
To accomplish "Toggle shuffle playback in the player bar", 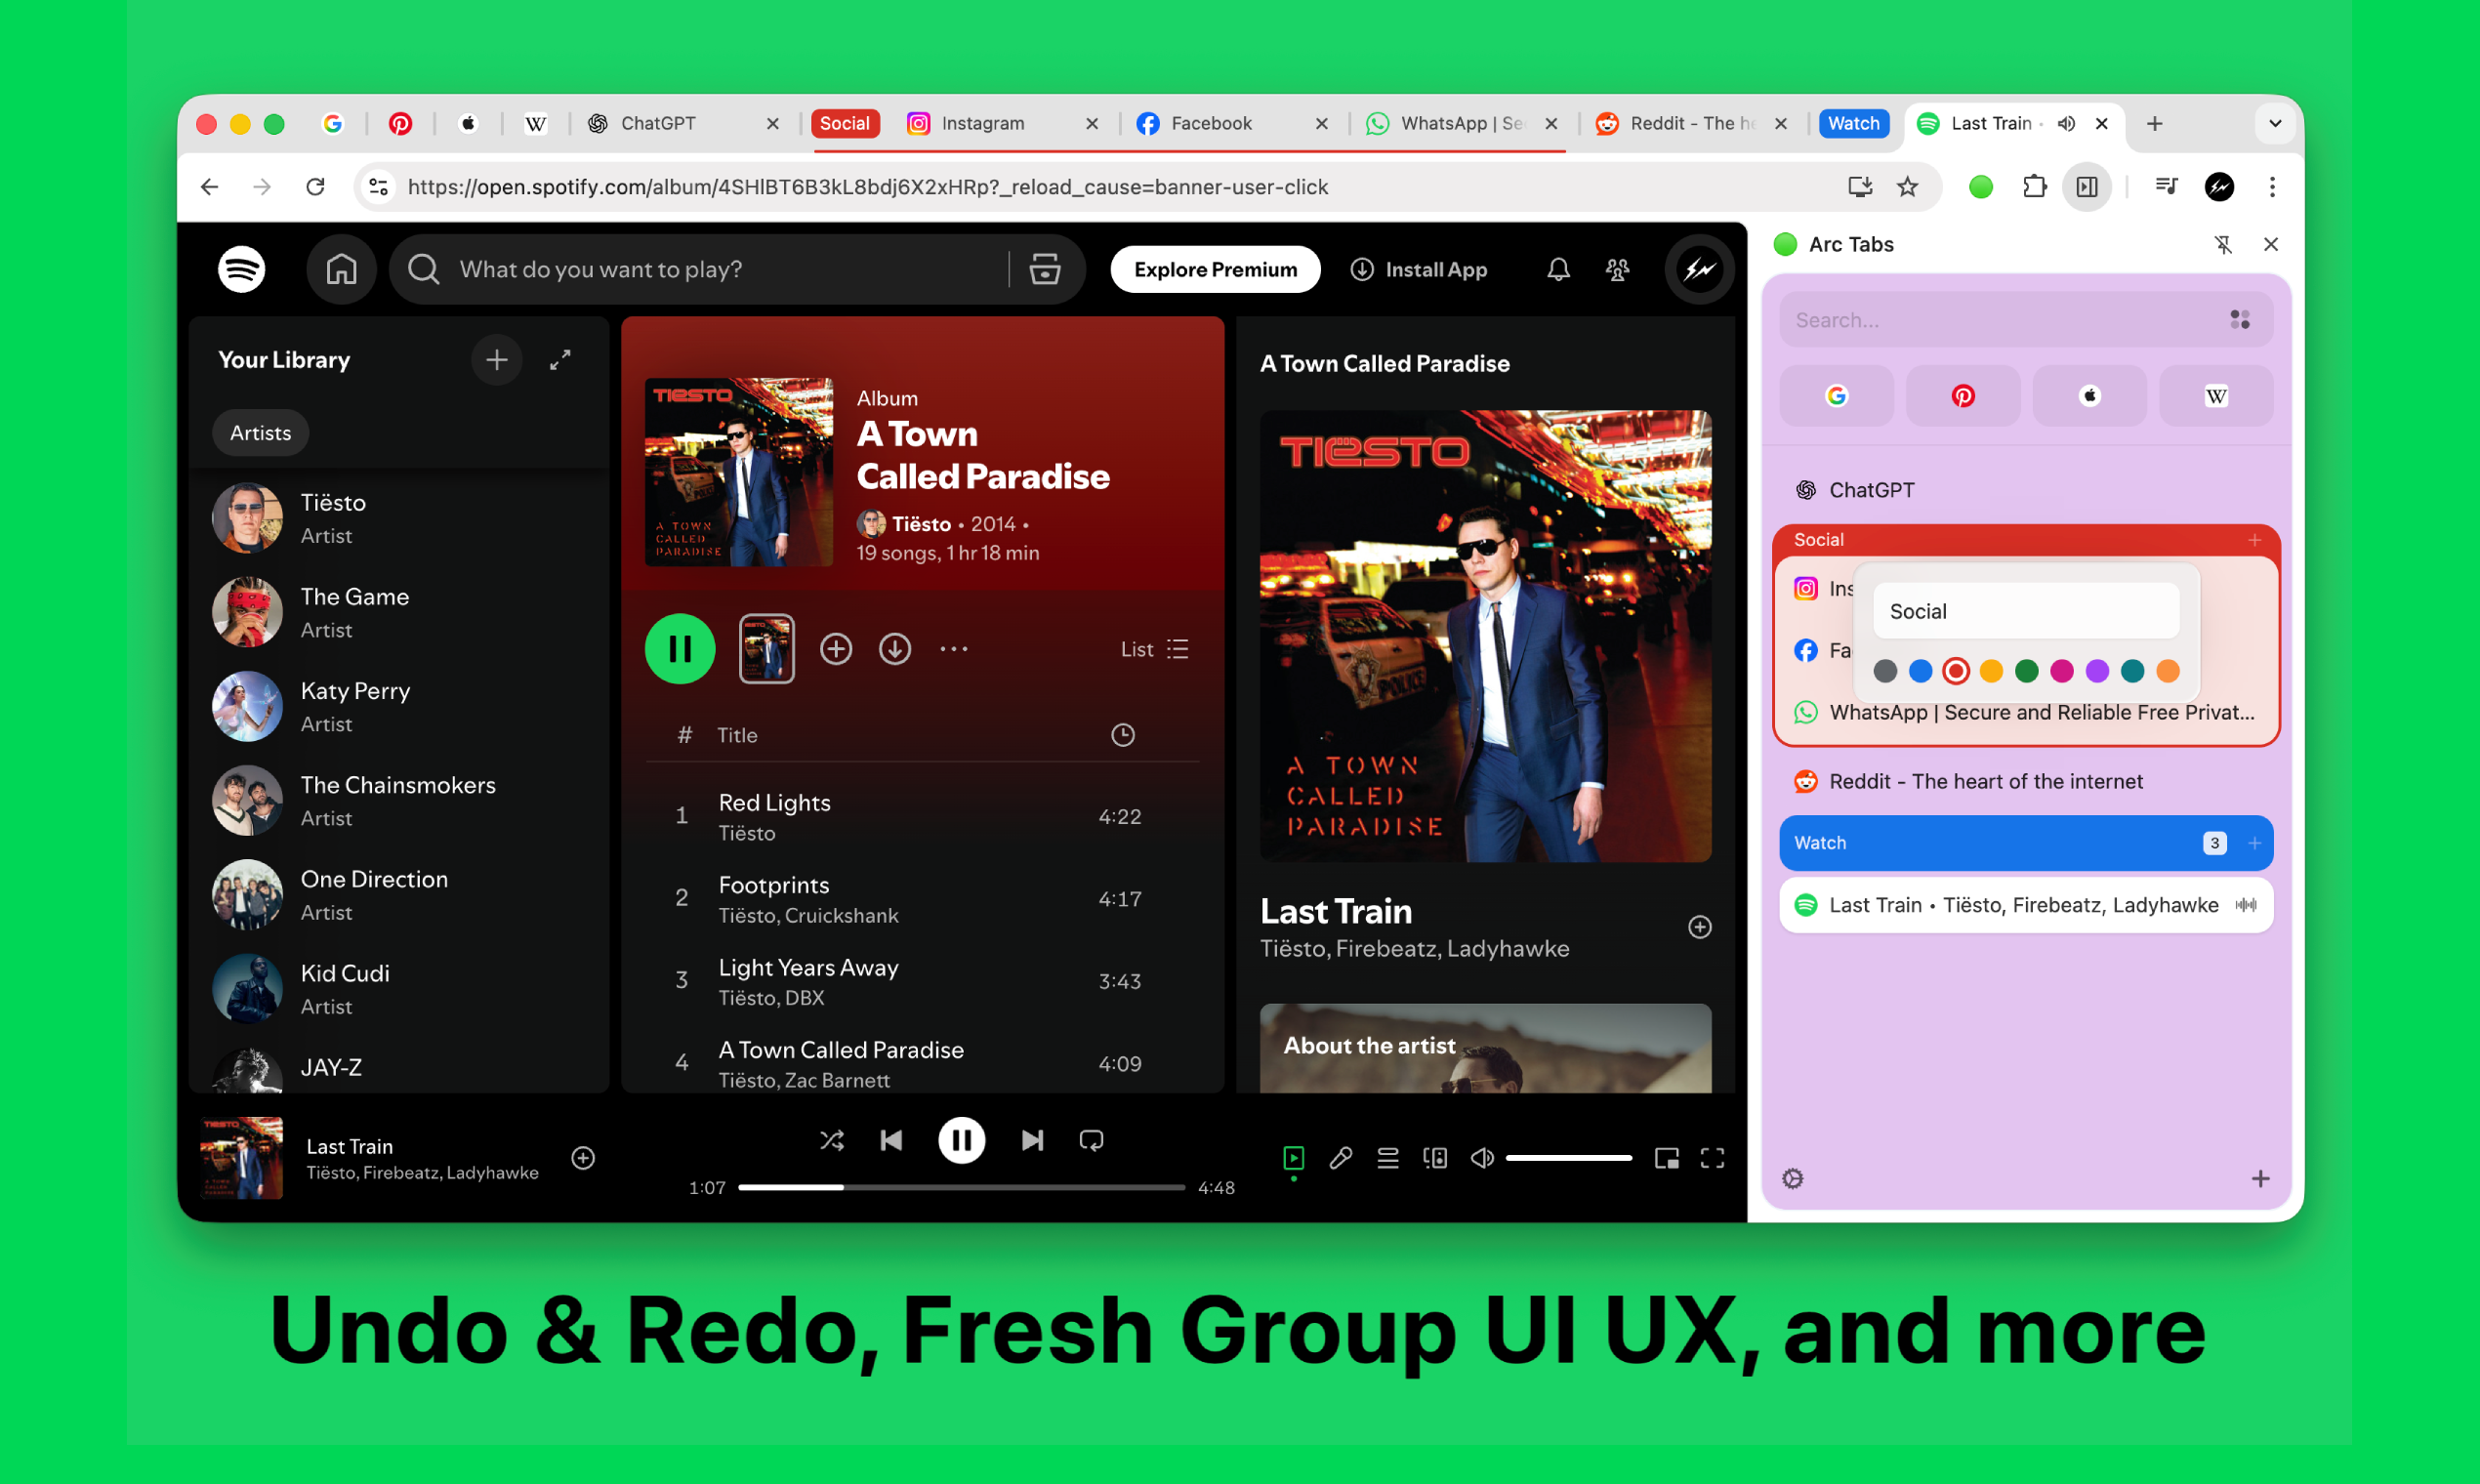I will tap(831, 1140).
